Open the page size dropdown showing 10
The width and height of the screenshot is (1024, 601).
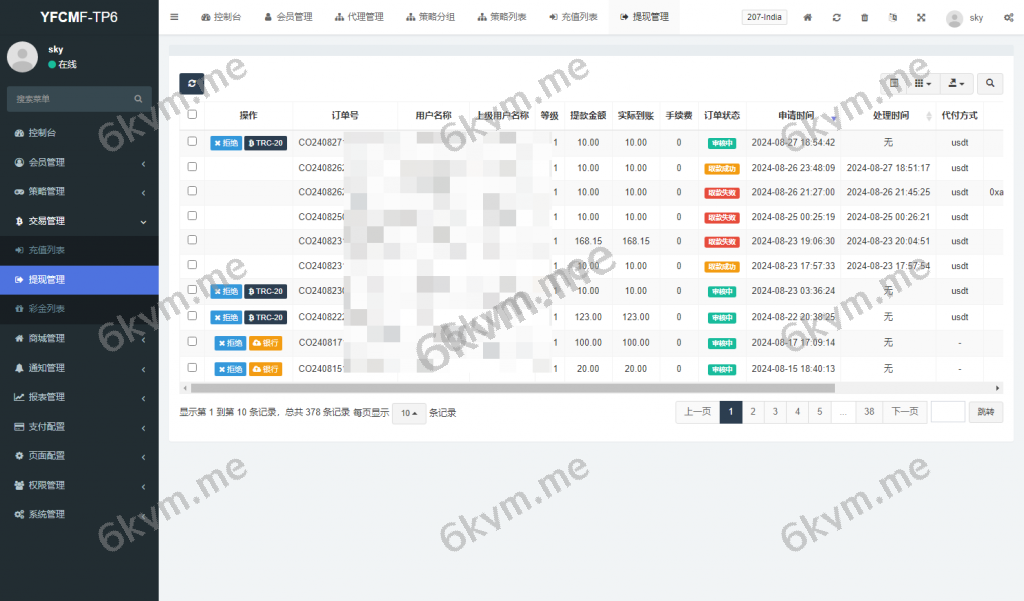point(408,412)
